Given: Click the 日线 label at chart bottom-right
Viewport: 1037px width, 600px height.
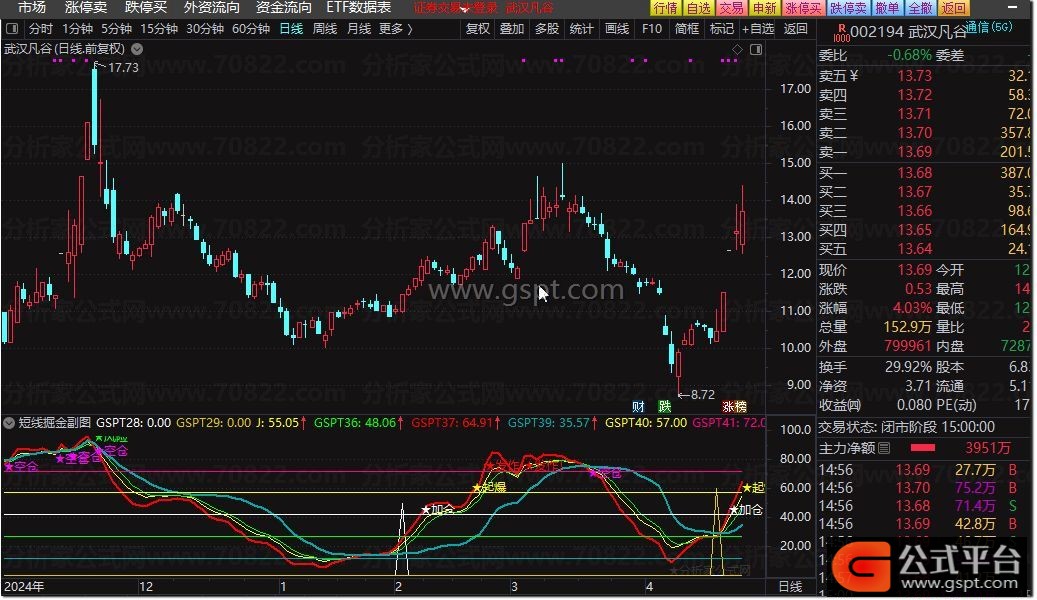Looking at the screenshot, I should pos(790,587).
